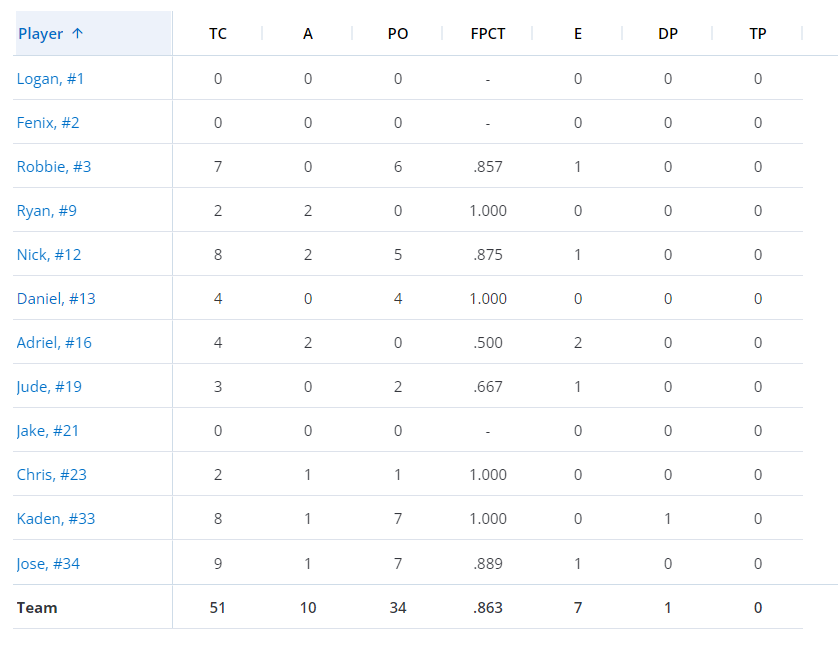Sort by the E errors column
Image resolution: width=838 pixels, height=648 pixels.
point(578,34)
